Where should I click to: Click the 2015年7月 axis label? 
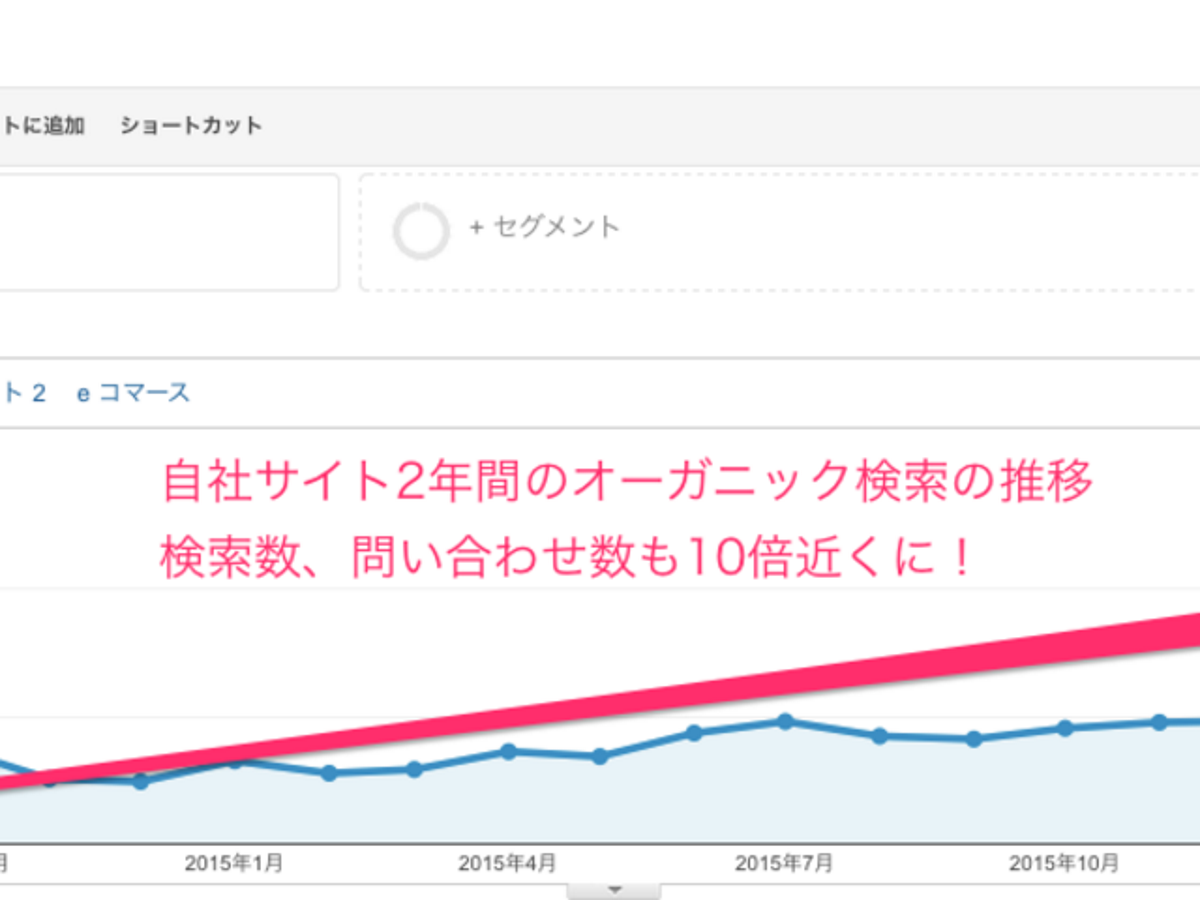coord(783,863)
